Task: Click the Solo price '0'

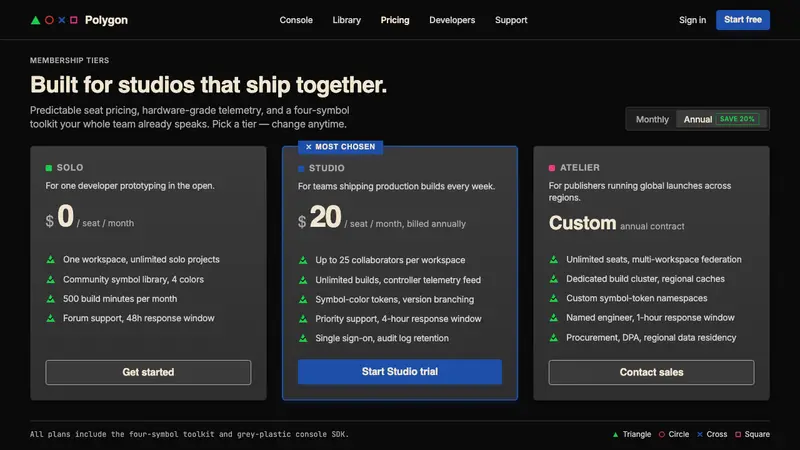Action: coord(65,216)
